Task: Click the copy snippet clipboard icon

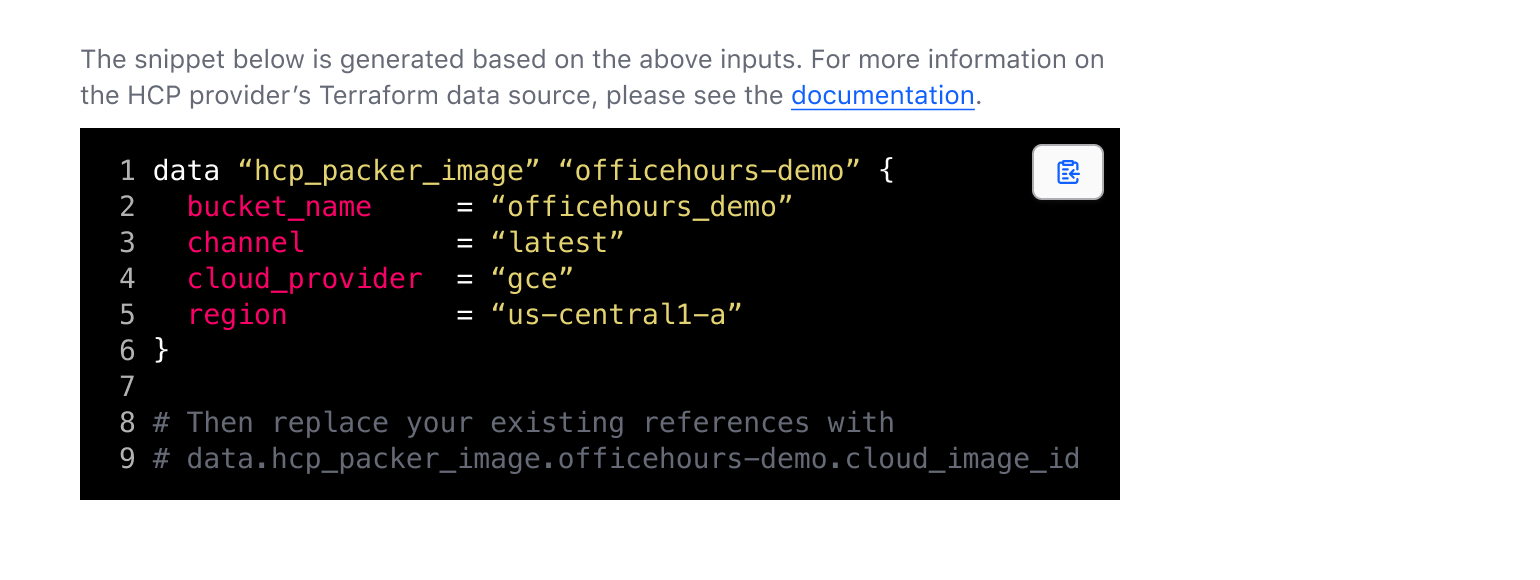Action: 1067,172
